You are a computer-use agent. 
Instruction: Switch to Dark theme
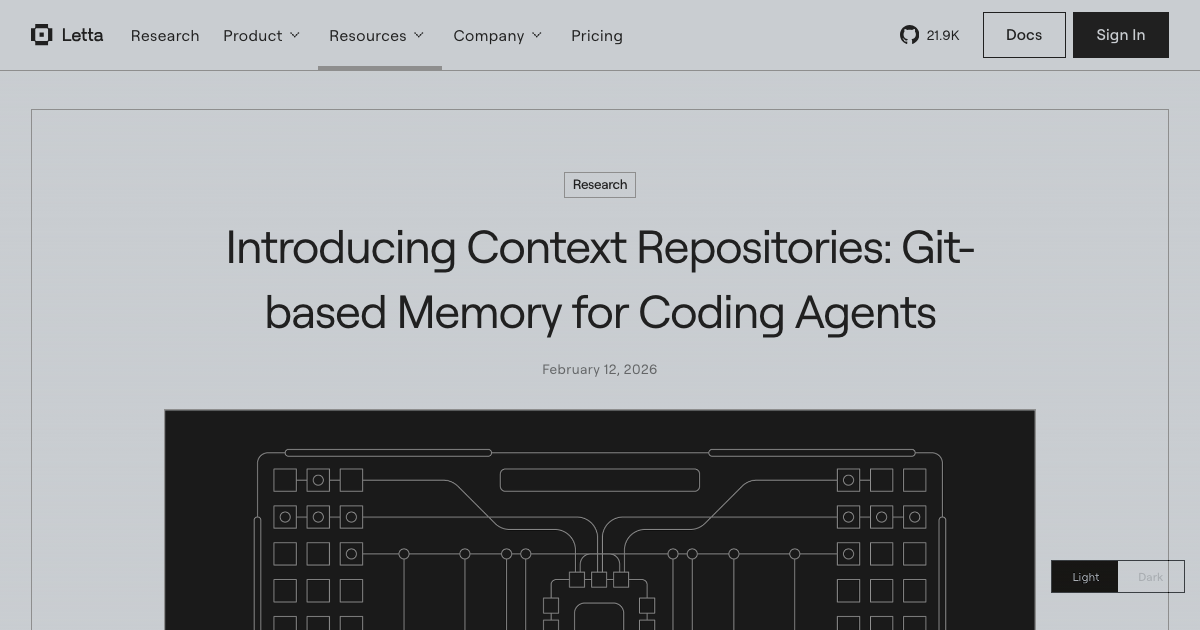coord(1151,577)
